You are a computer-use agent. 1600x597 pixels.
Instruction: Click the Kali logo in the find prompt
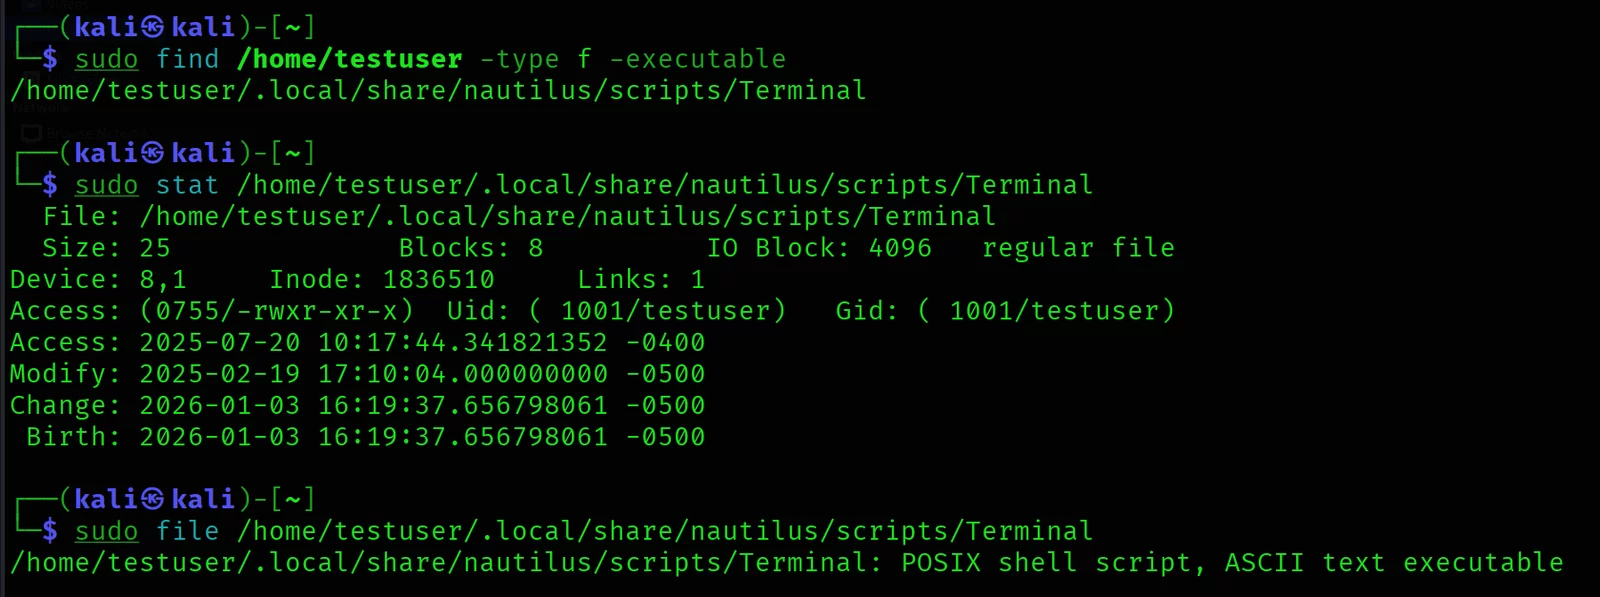point(152,26)
